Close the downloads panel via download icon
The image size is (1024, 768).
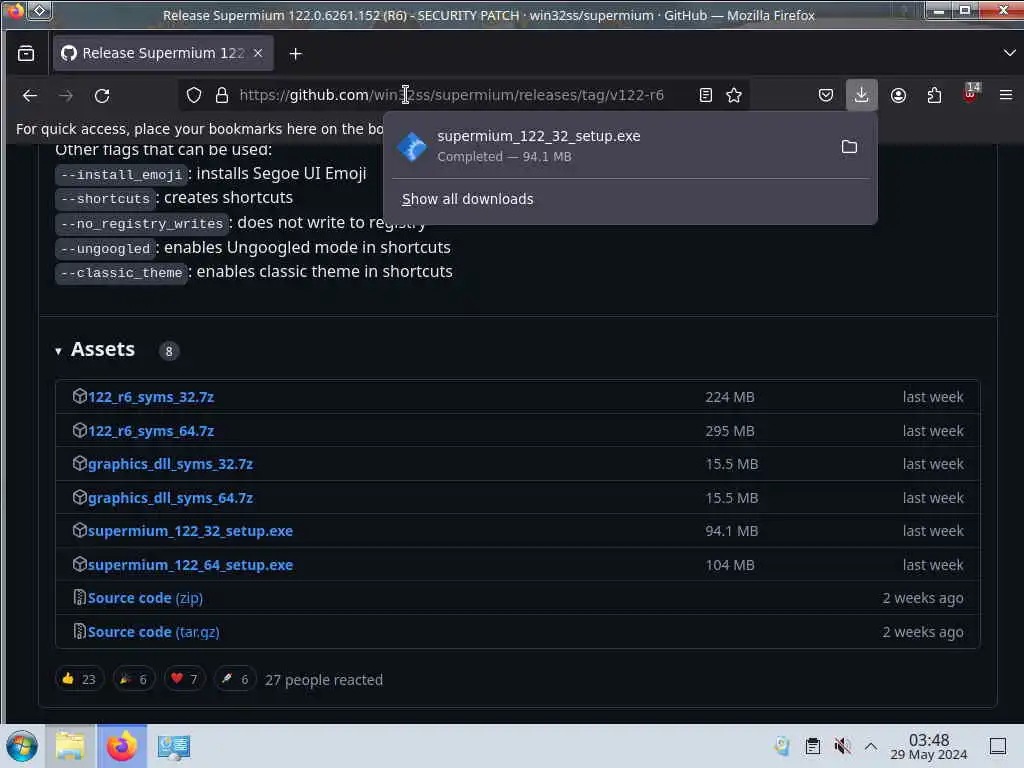[861, 95]
